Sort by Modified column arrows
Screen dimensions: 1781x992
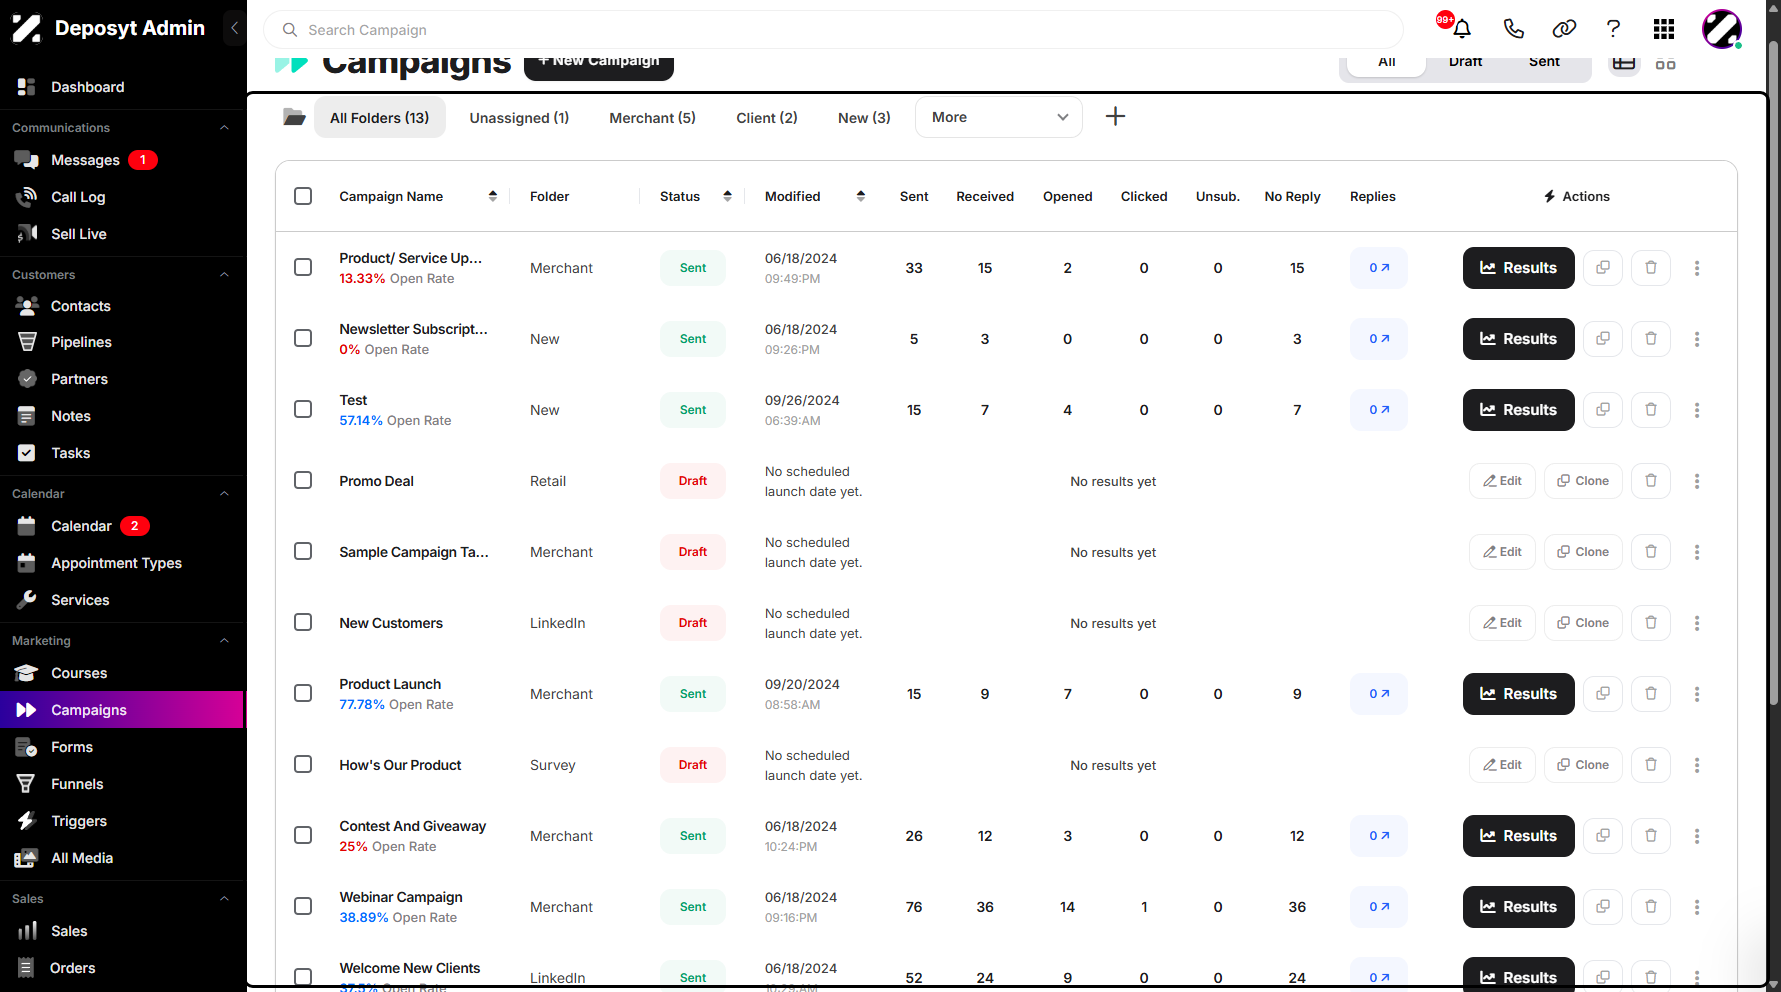(x=860, y=196)
